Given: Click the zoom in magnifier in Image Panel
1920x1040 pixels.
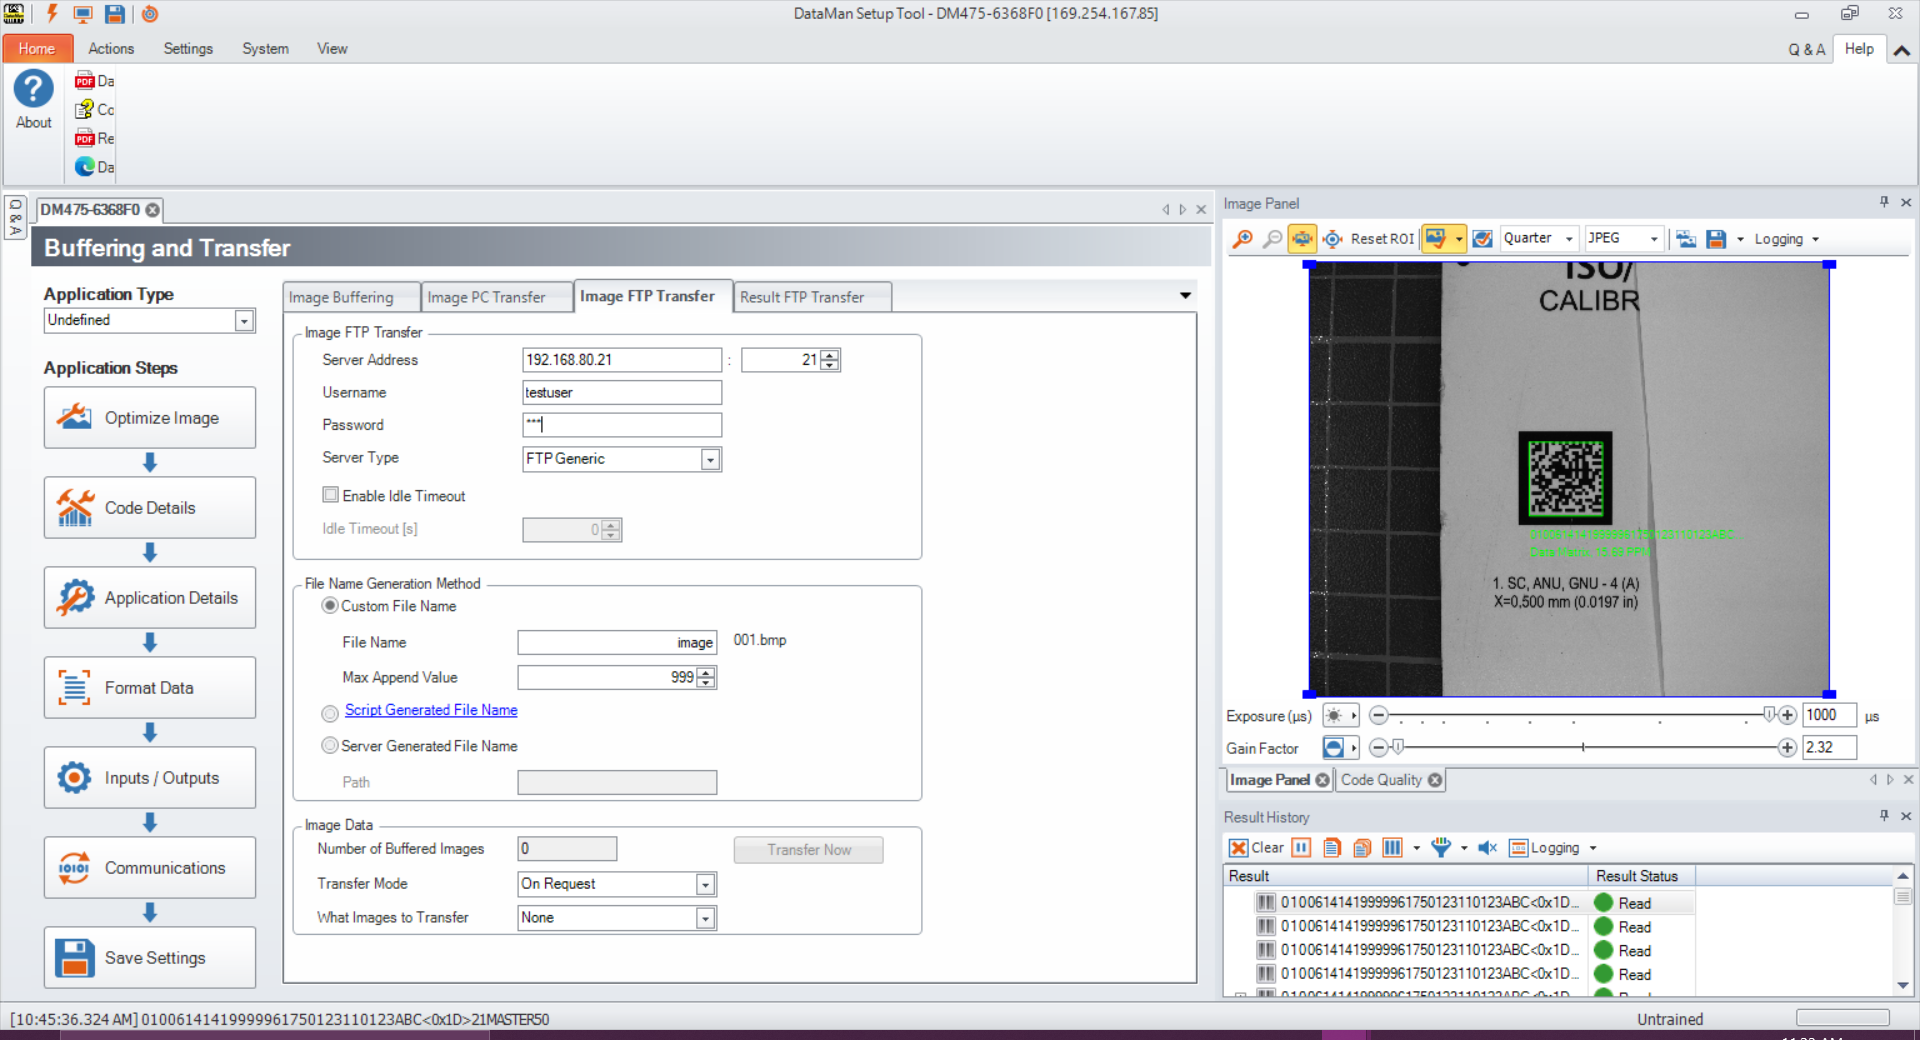Looking at the screenshot, I should 1242,239.
